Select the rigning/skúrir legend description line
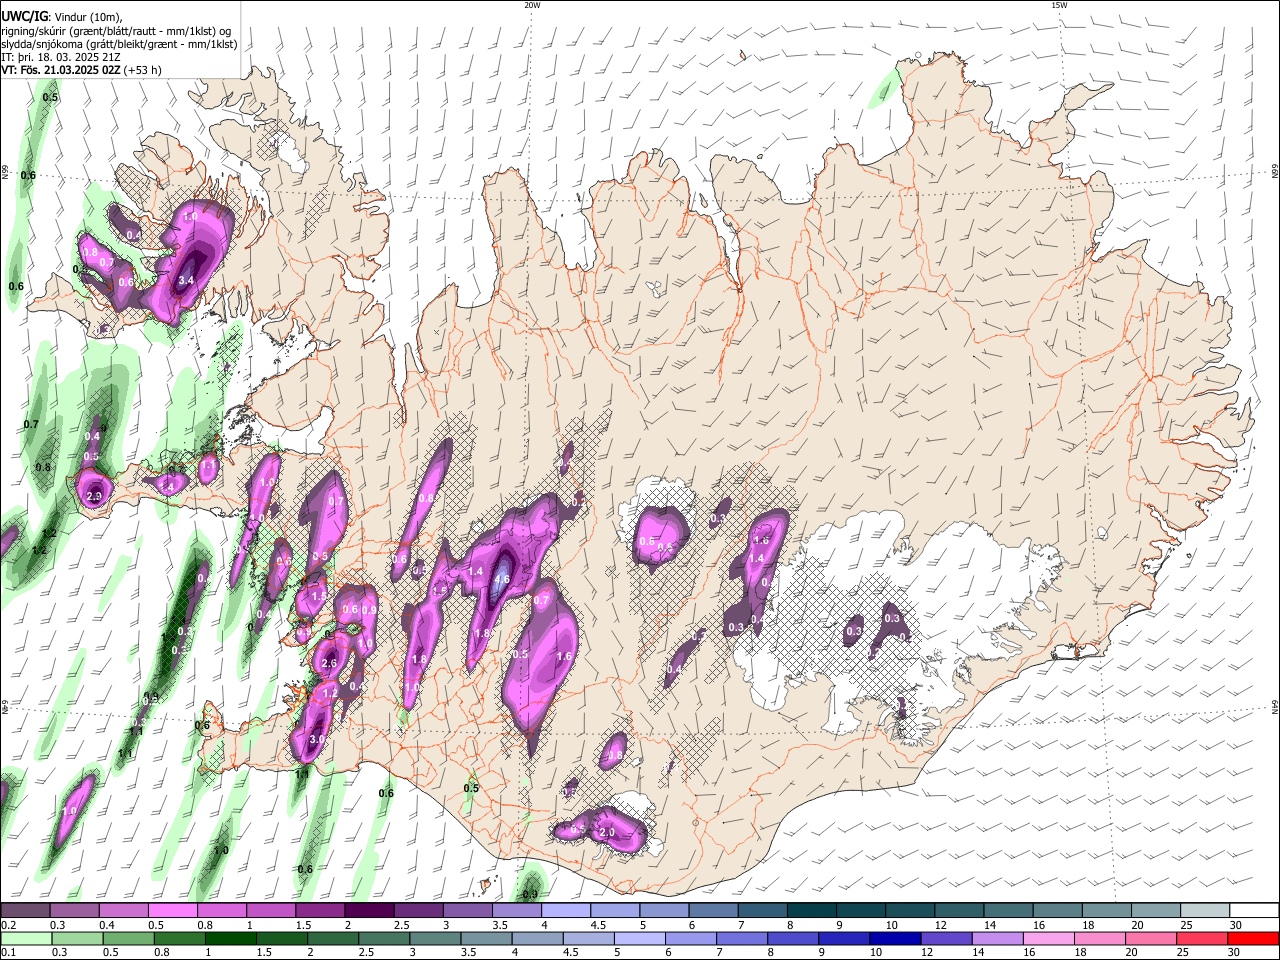The height and width of the screenshot is (960, 1280). click(115, 31)
